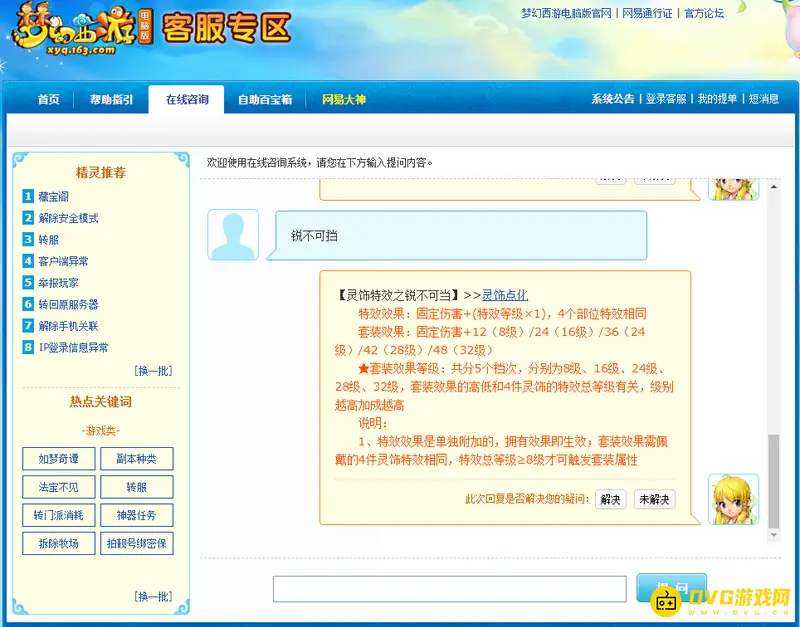Click the 客服专区 banner title
Screen dimensions: 800x627
click(x=227, y=28)
